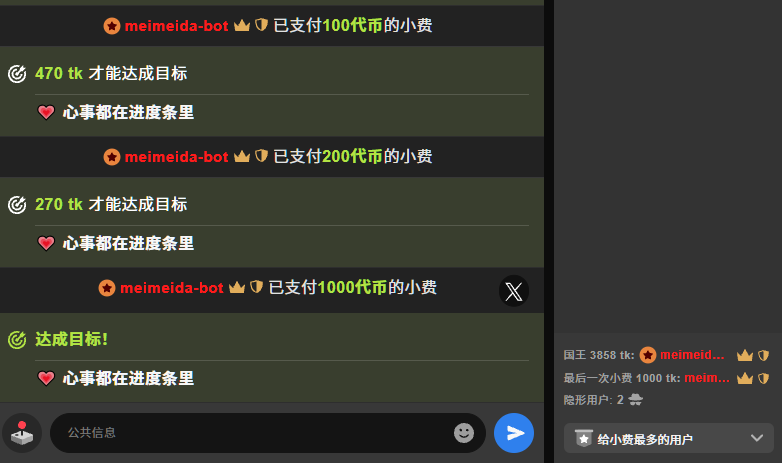Click the blue send message button
The width and height of the screenshot is (782, 463).
(514, 433)
